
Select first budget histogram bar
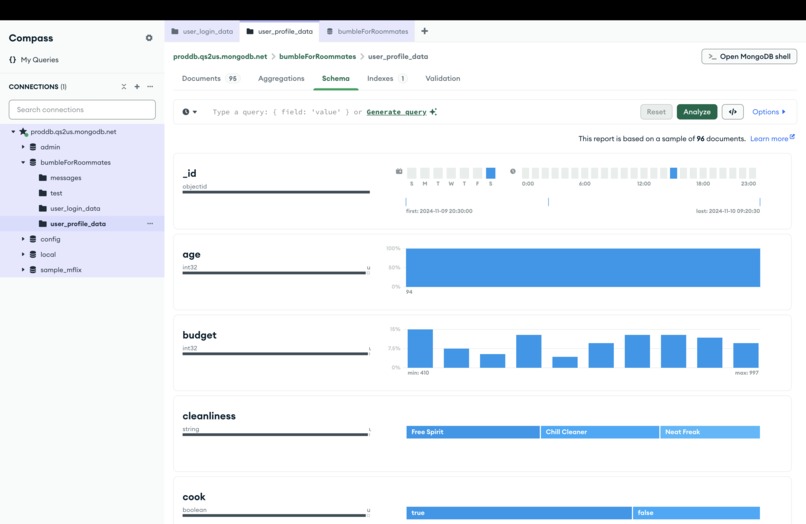420,348
